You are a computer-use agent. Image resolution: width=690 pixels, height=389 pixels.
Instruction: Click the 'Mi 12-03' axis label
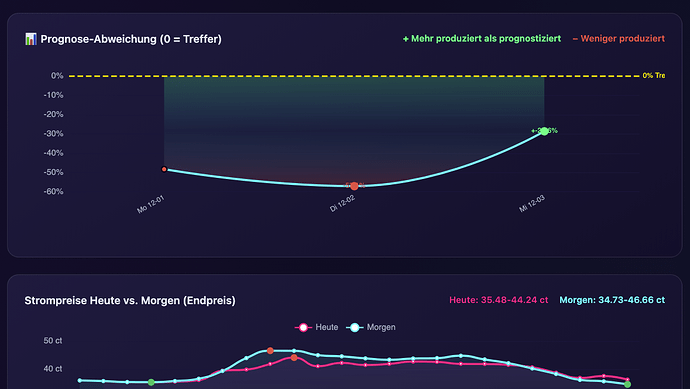532,204
